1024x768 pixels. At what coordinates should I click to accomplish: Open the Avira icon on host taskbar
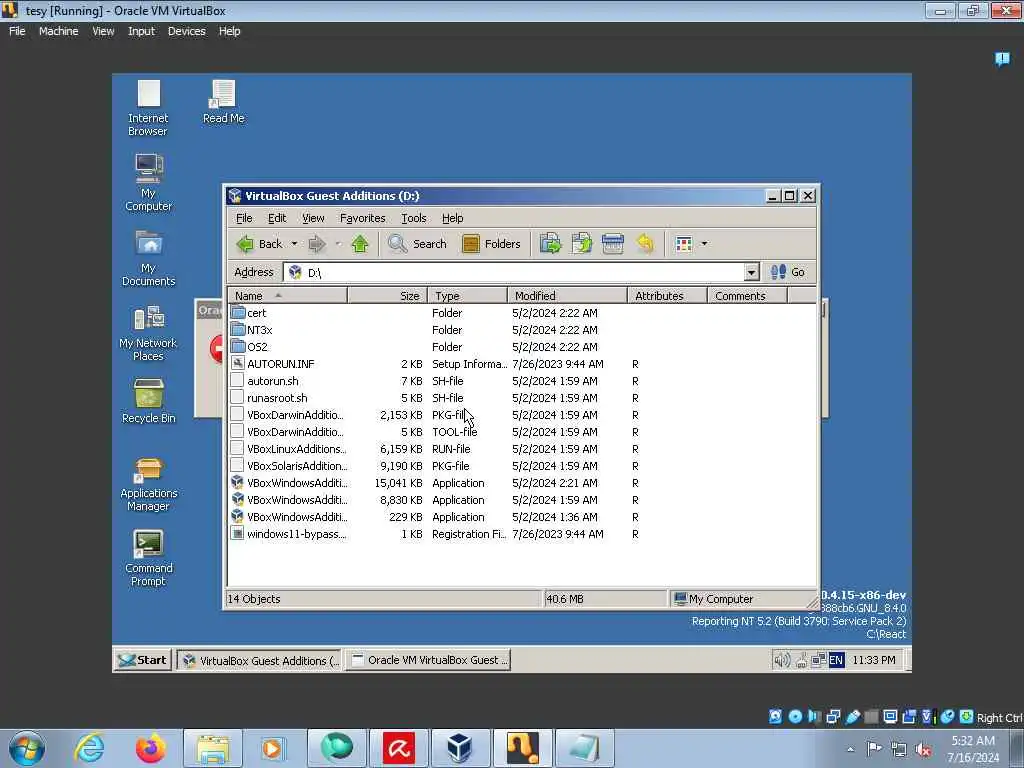pos(398,748)
